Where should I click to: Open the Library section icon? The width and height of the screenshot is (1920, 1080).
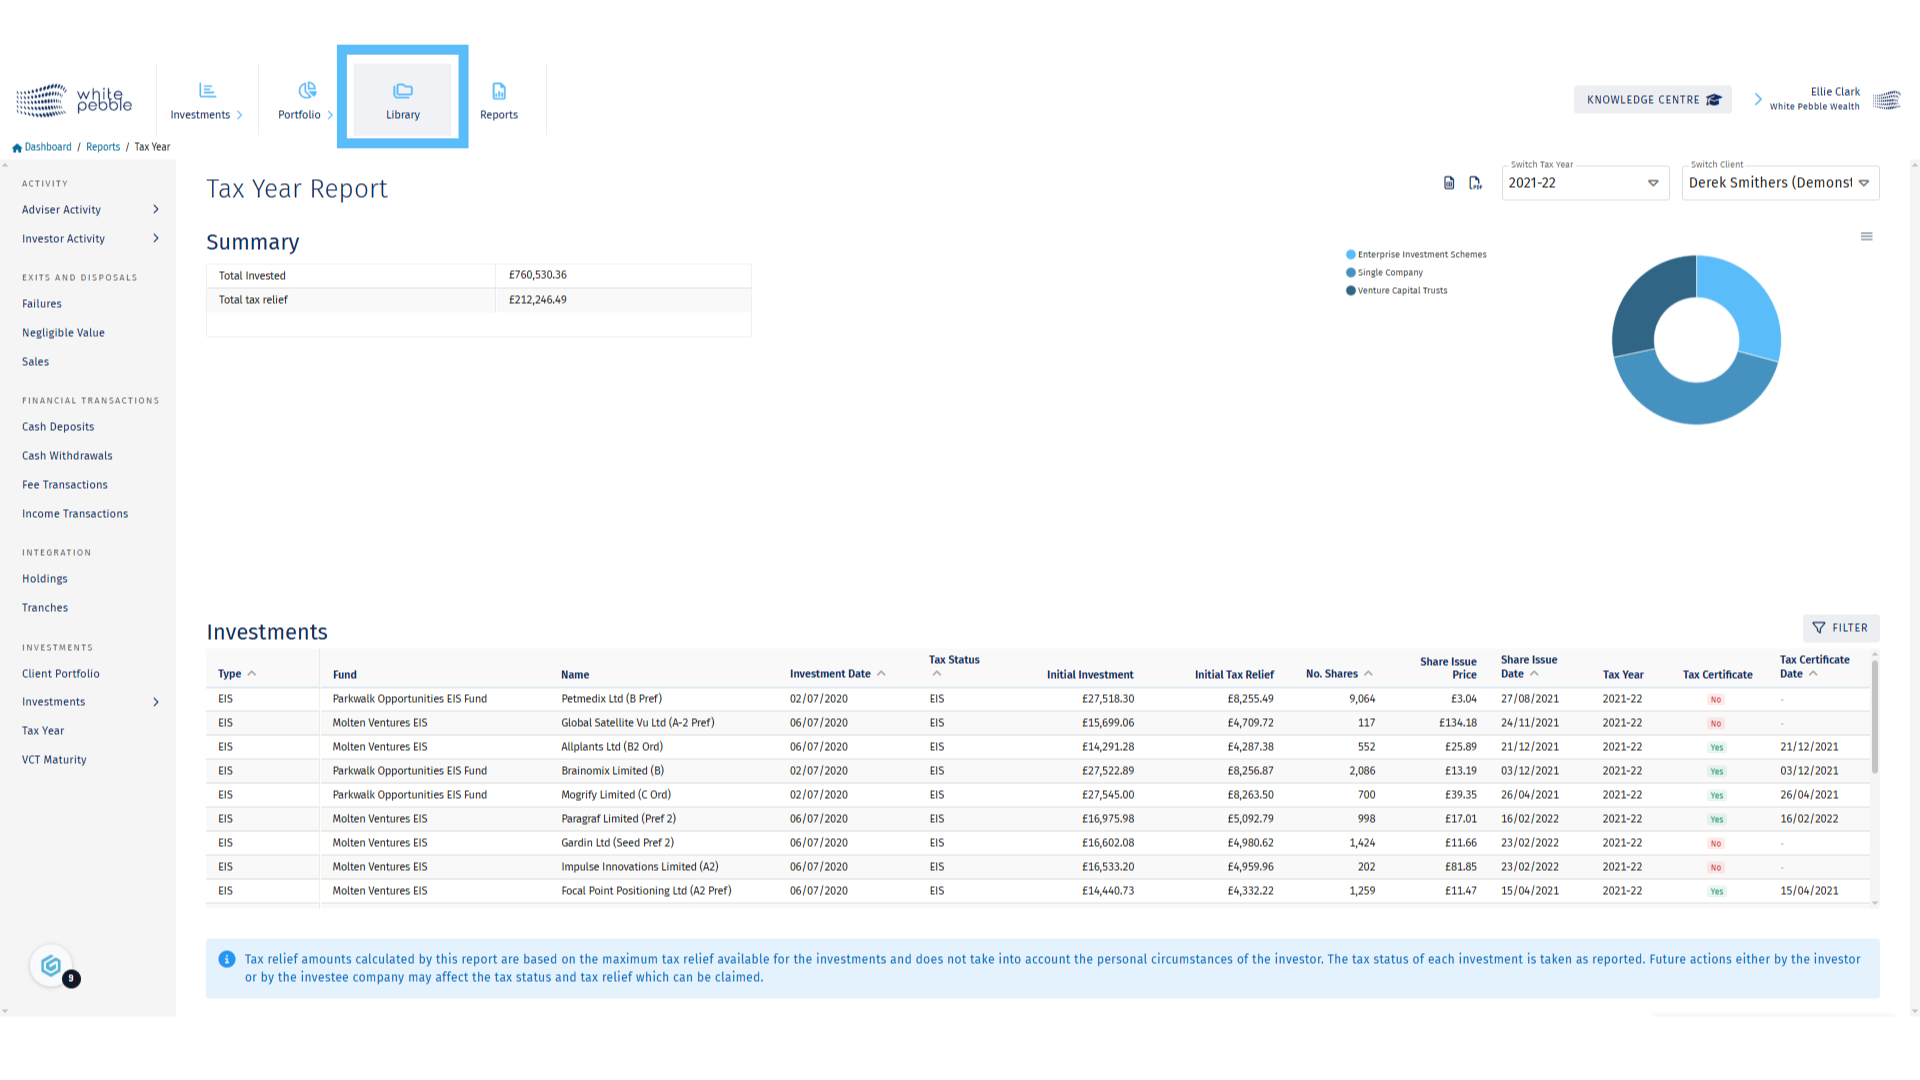403,91
